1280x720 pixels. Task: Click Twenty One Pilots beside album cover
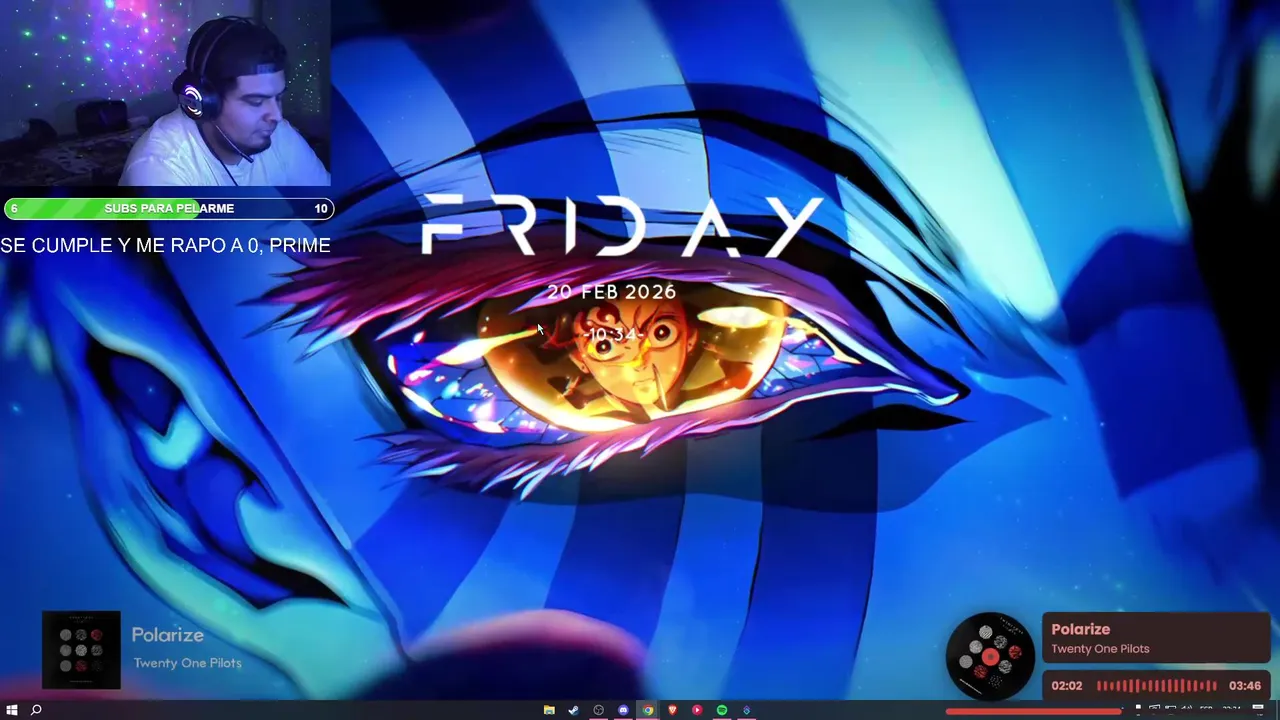click(188, 662)
